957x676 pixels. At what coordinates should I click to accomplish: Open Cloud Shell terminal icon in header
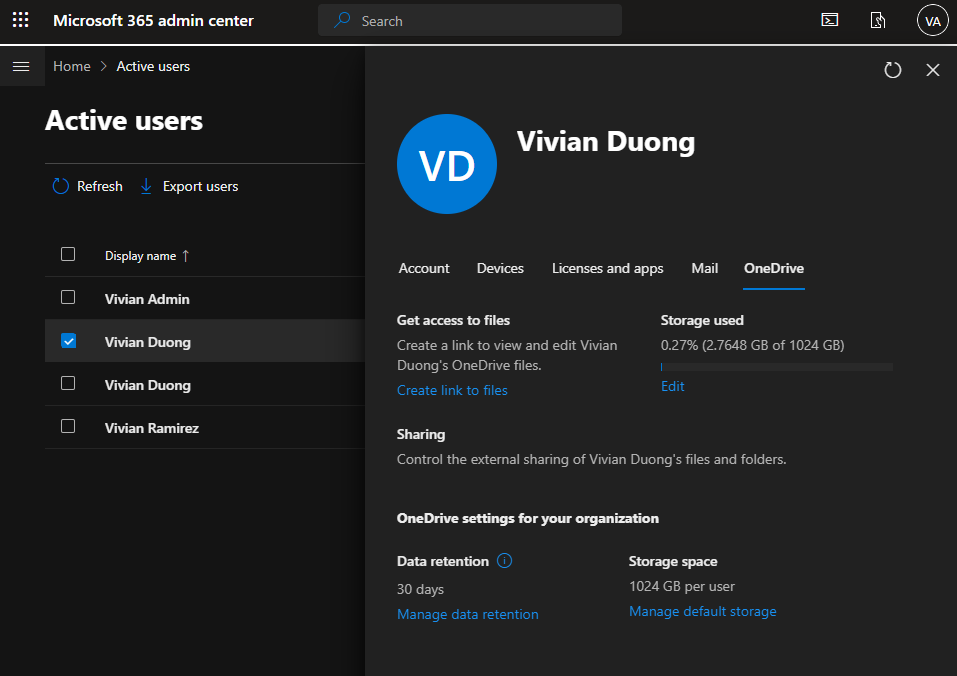coord(829,20)
